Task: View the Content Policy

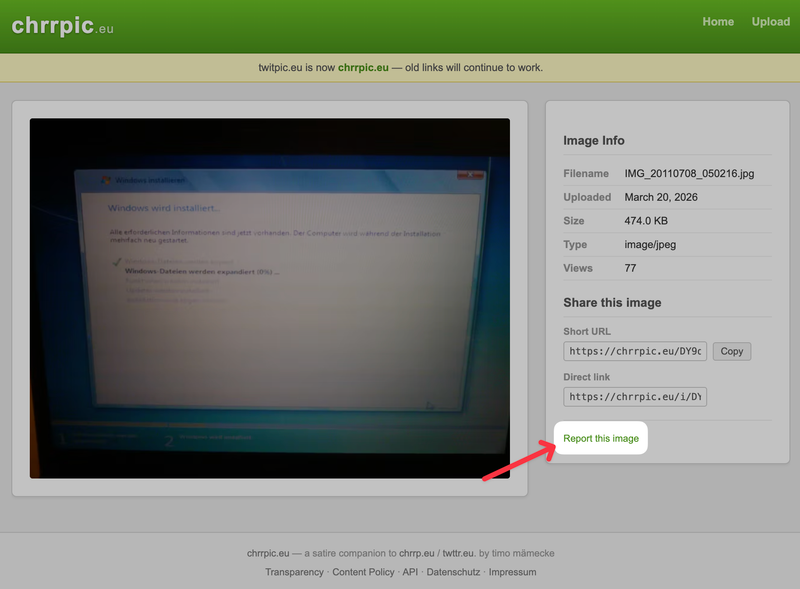Action: pyautogui.click(x=363, y=572)
